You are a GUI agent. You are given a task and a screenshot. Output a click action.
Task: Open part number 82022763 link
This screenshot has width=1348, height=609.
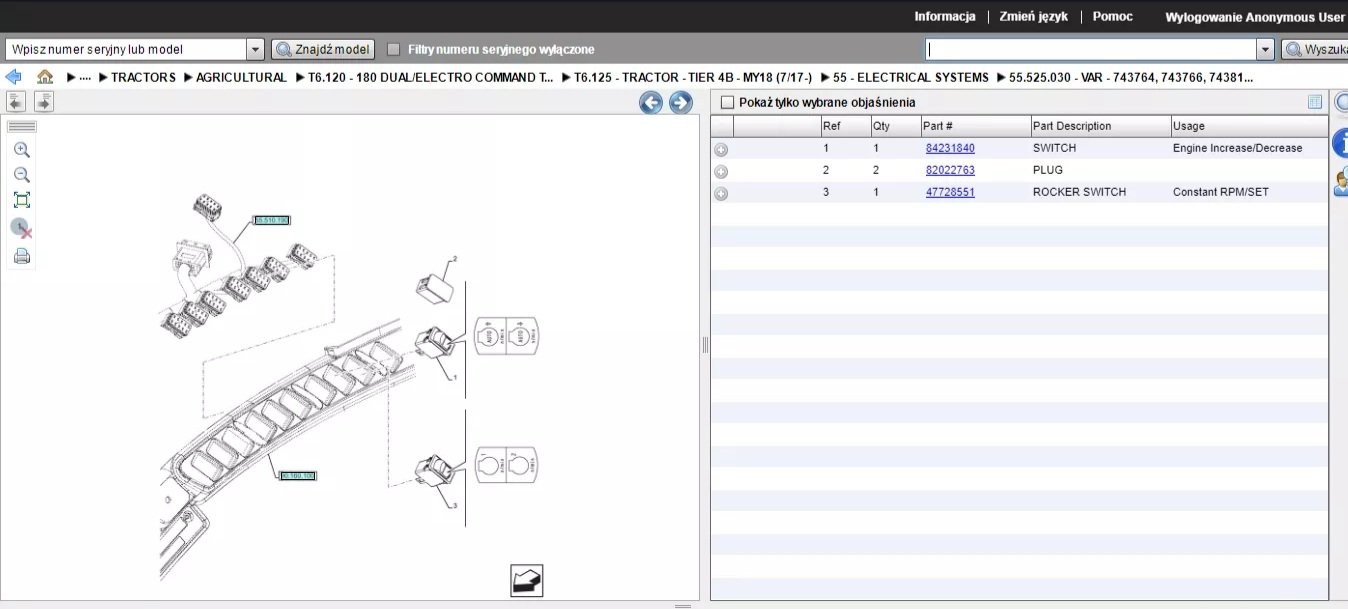point(950,170)
